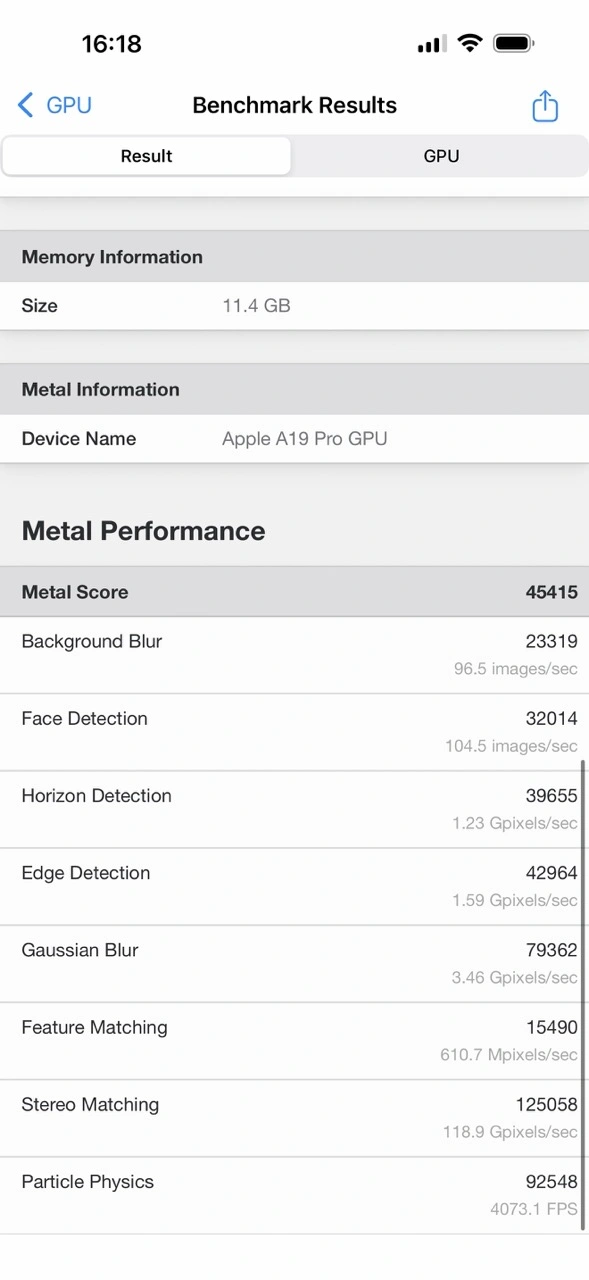Tap the Stereo Matching result row
The width and height of the screenshot is (589, 1280).
click(x=294, y=1117)
